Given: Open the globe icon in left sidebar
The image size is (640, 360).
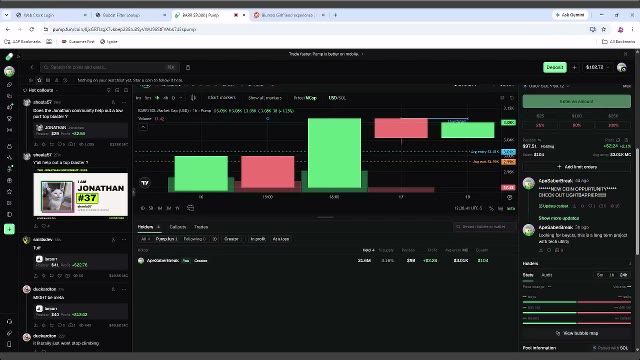Looking at the screenshot, I should (9, 180).
